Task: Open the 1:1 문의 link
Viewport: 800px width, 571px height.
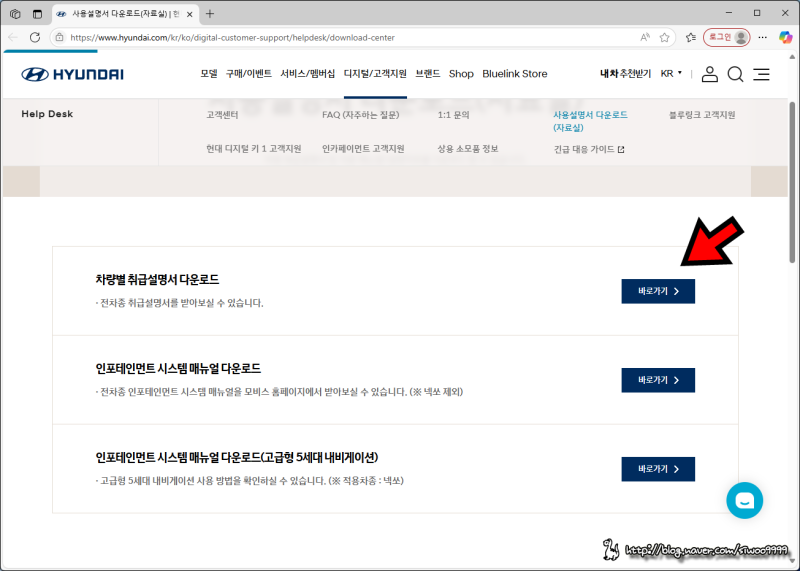Action: click(x=453, y=115)
